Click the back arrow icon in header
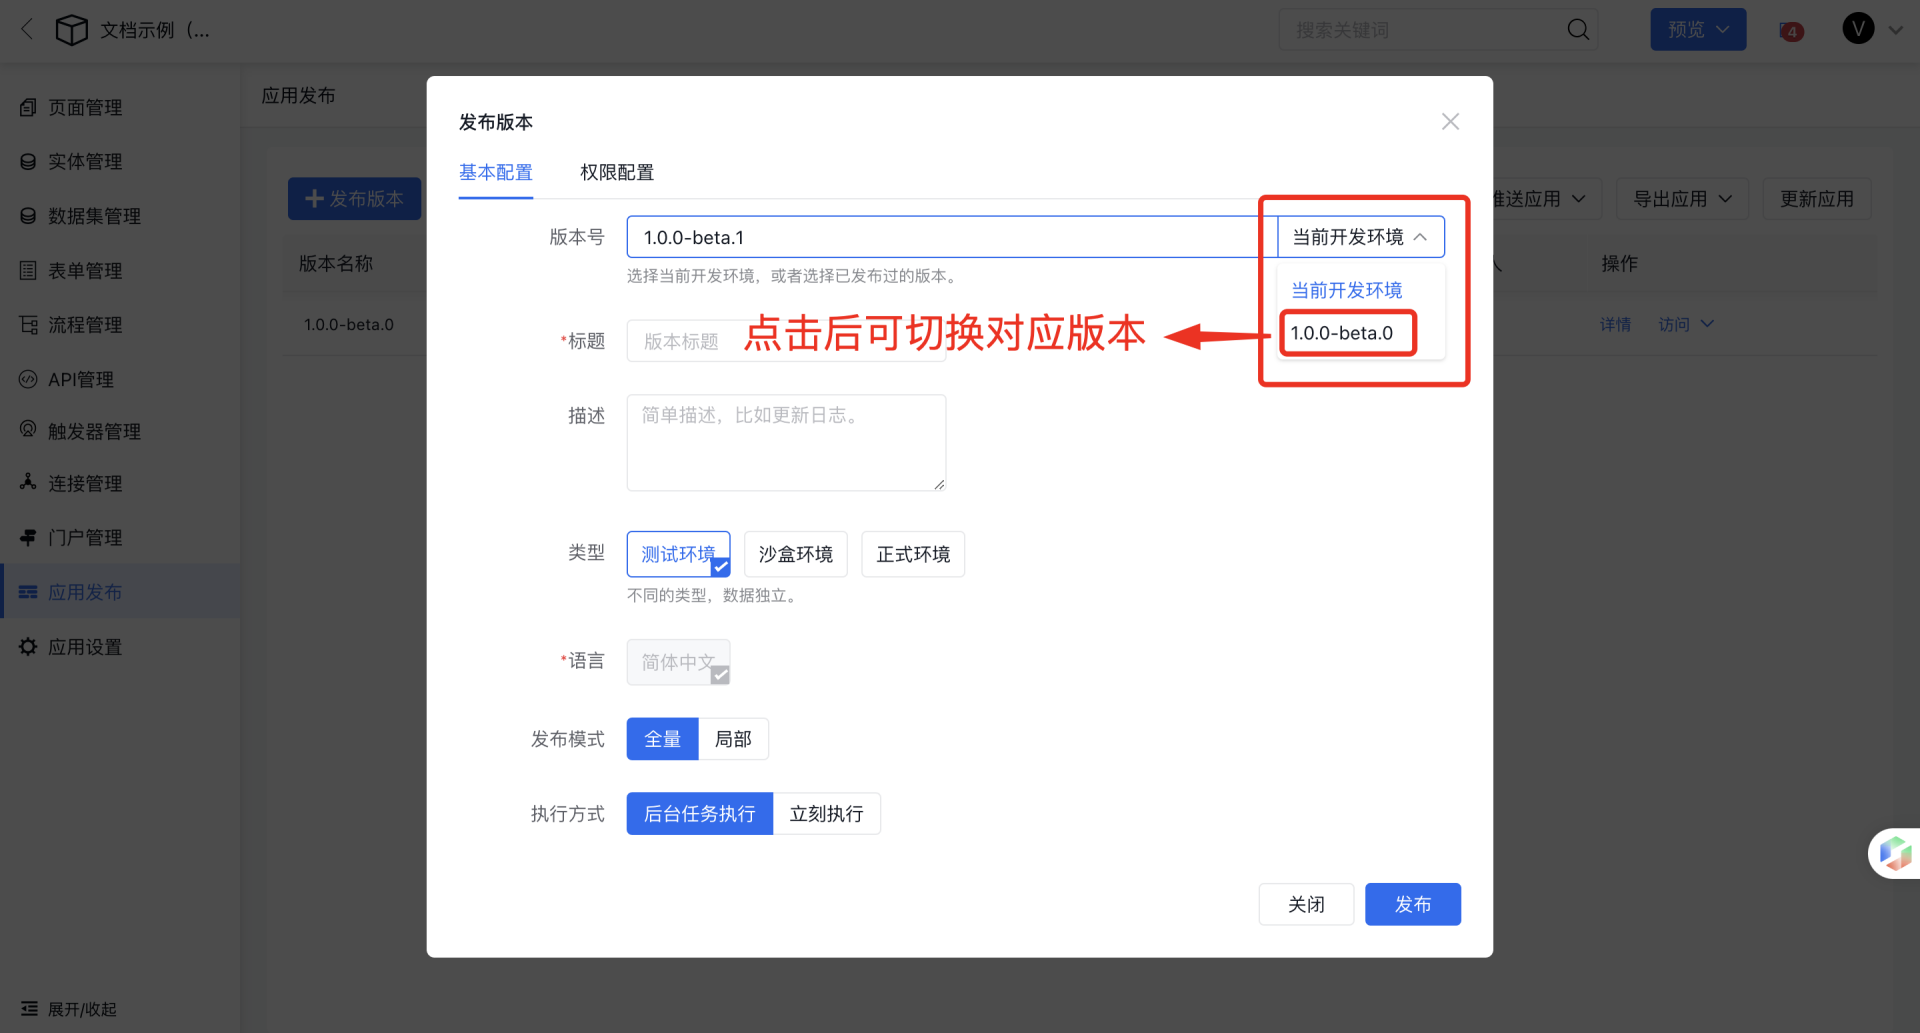Viewport: 1920px width, 1033px height. [27, 30]
